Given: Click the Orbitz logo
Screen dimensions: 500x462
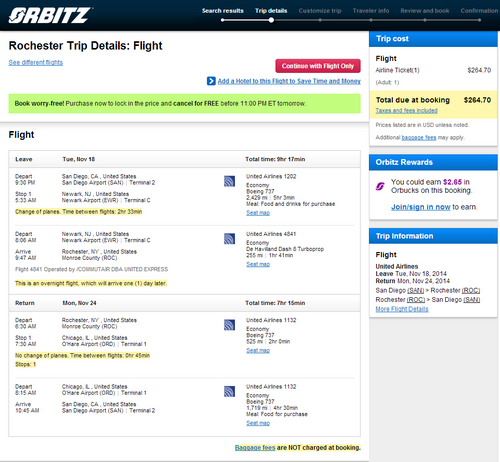Looking at the screenshot, I should pyautogui.click(x=50, y=16).
